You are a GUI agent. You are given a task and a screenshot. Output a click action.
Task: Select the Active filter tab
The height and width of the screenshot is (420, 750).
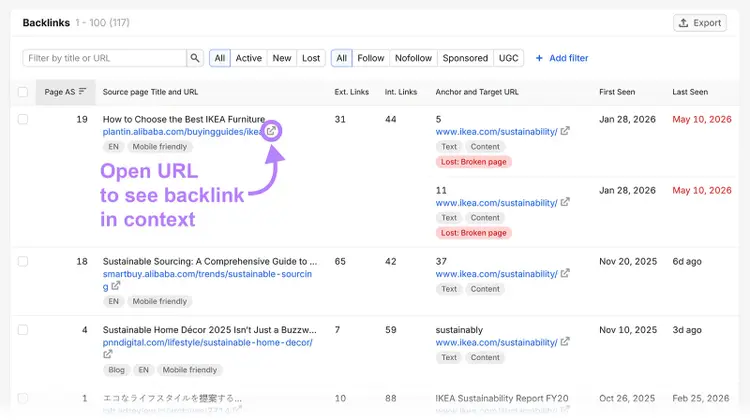click(249, 58)
